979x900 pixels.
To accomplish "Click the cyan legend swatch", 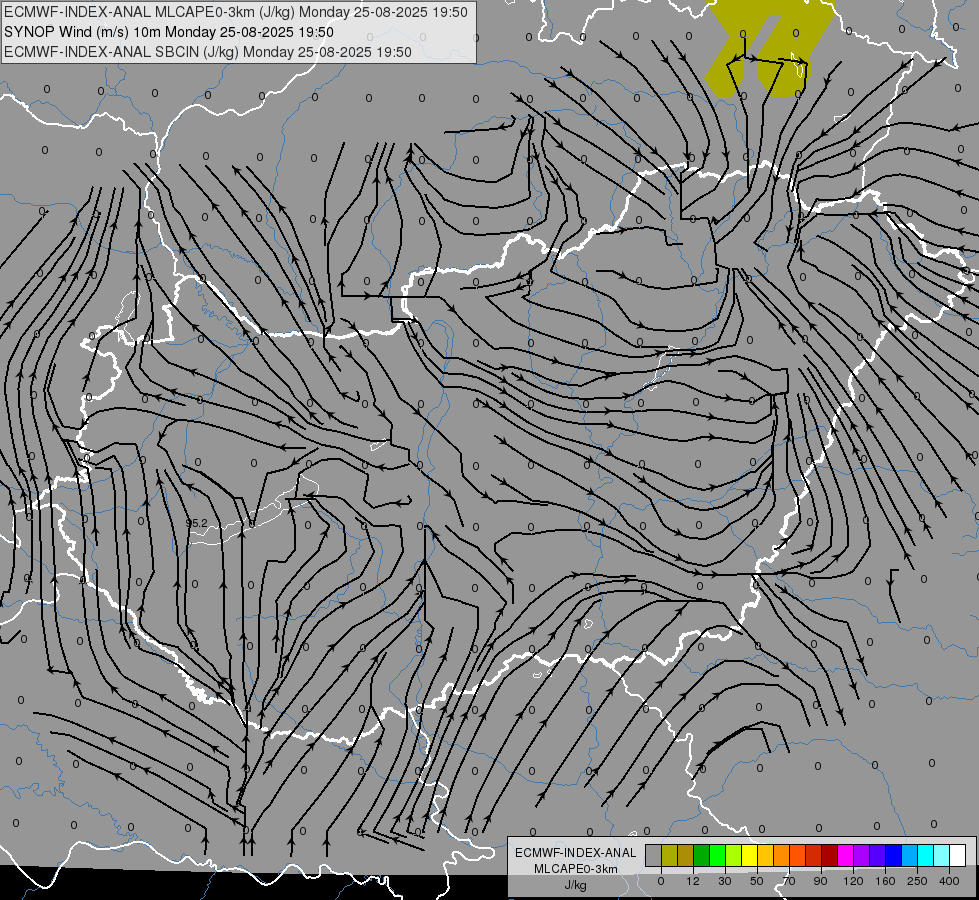I will [x=926, y=856].
